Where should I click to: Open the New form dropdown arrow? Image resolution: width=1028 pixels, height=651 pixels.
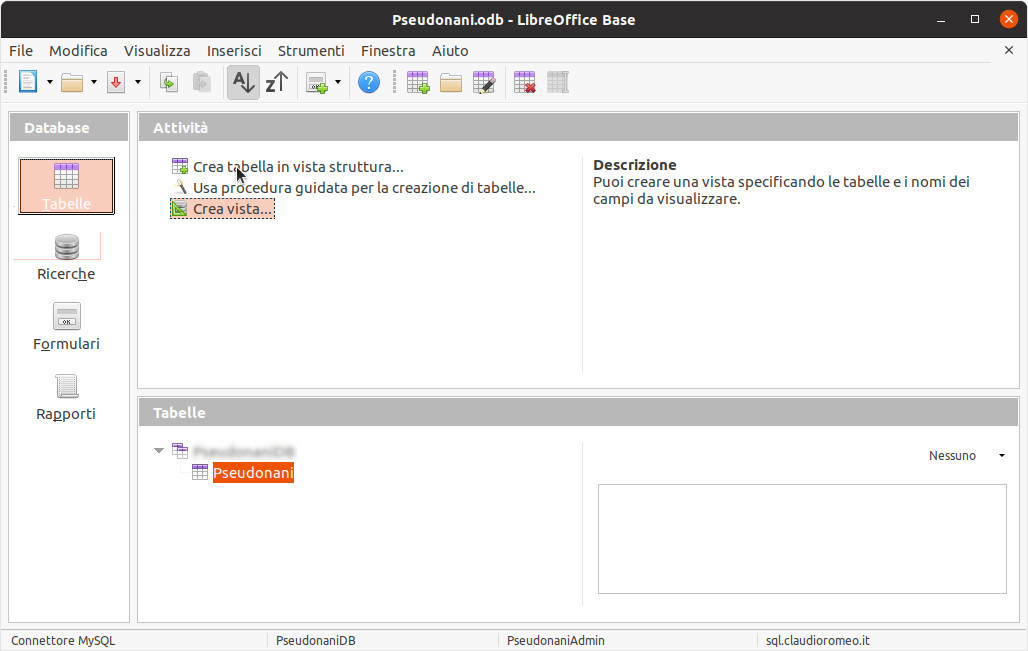tap(338, 82)
